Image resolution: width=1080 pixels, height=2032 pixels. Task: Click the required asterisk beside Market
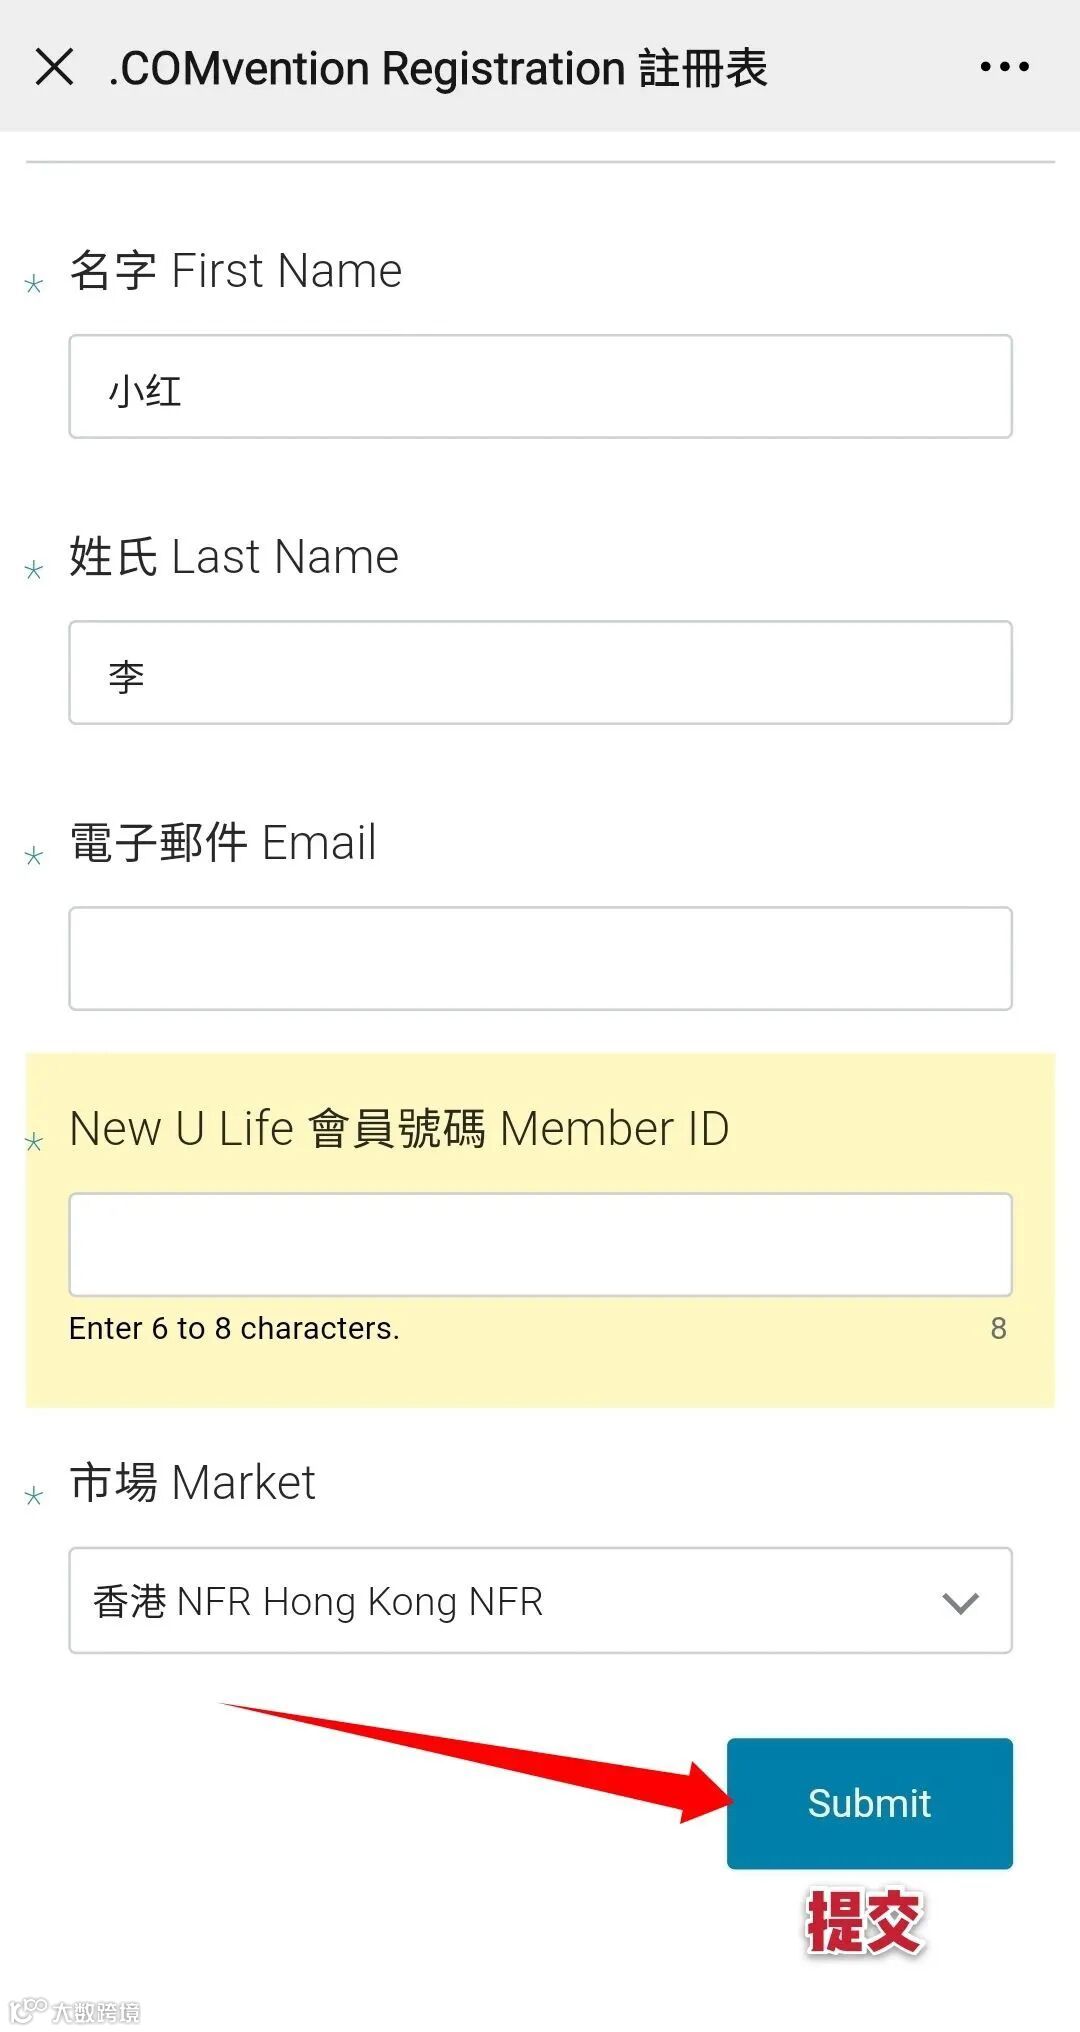click(34, 1496)
